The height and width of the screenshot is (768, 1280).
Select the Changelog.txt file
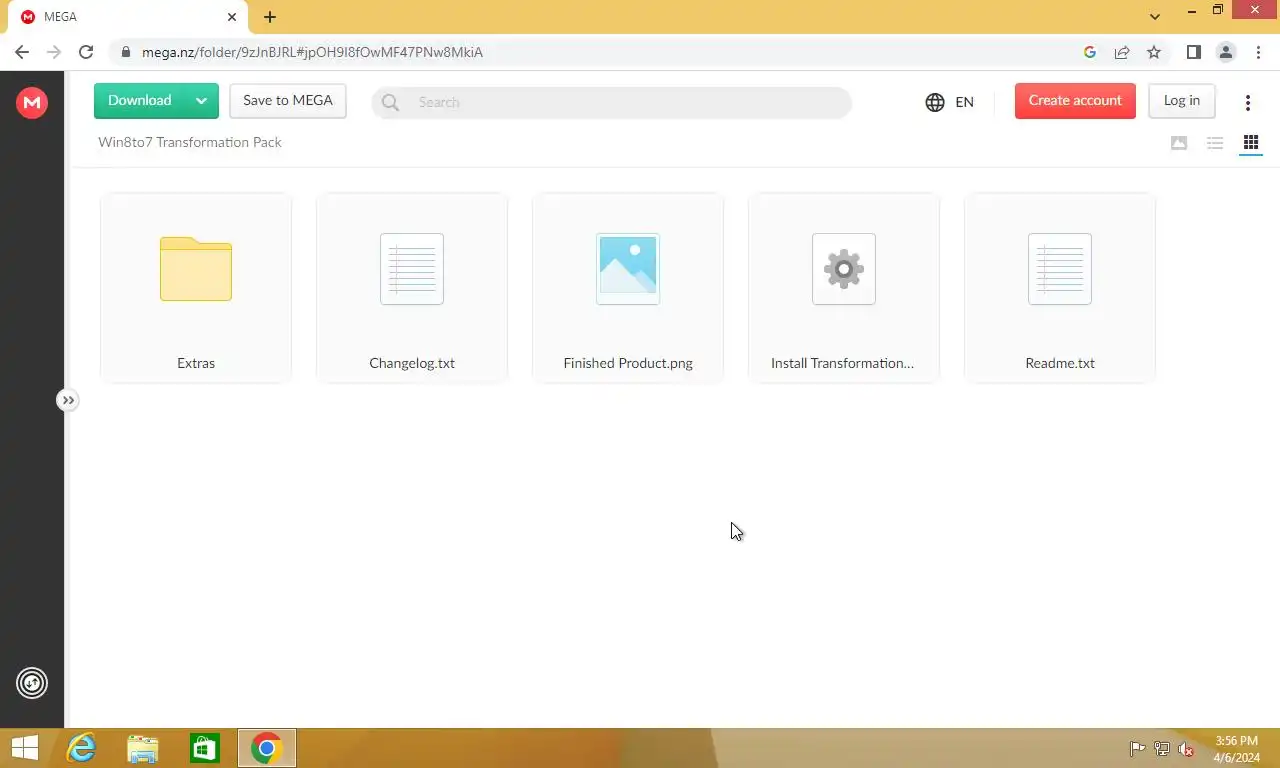pos(412,288)
